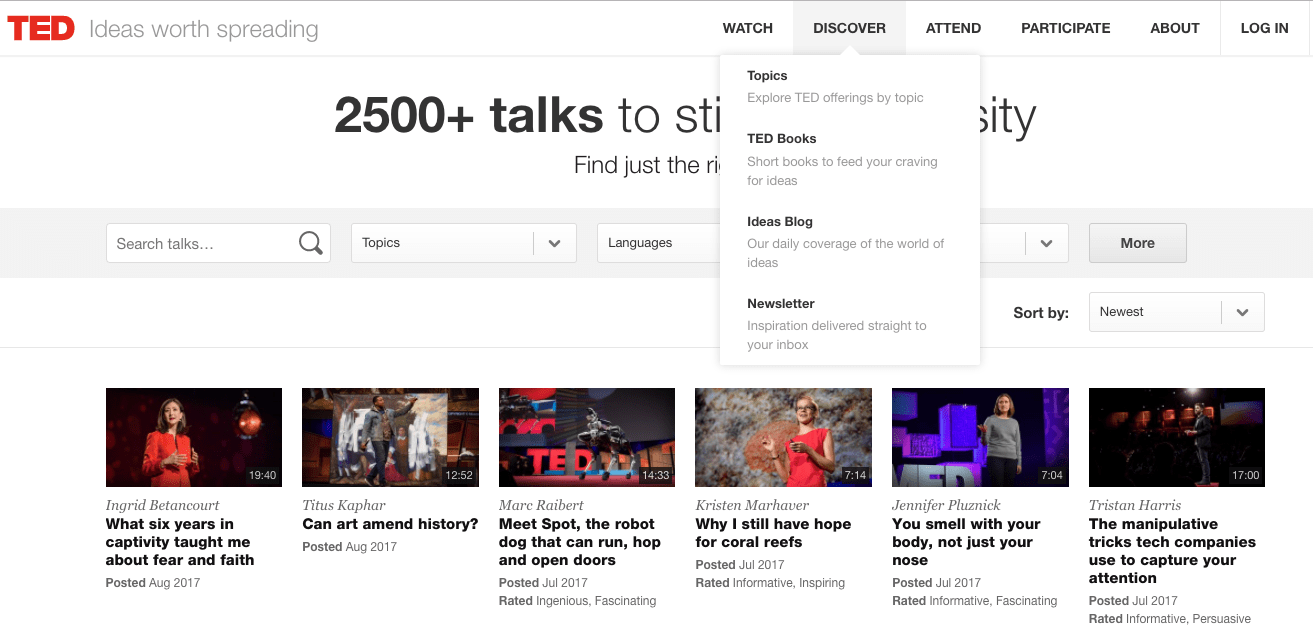Select Topics in the Discover menu
Screen dimensions: 1313x634
coord(767,76)
